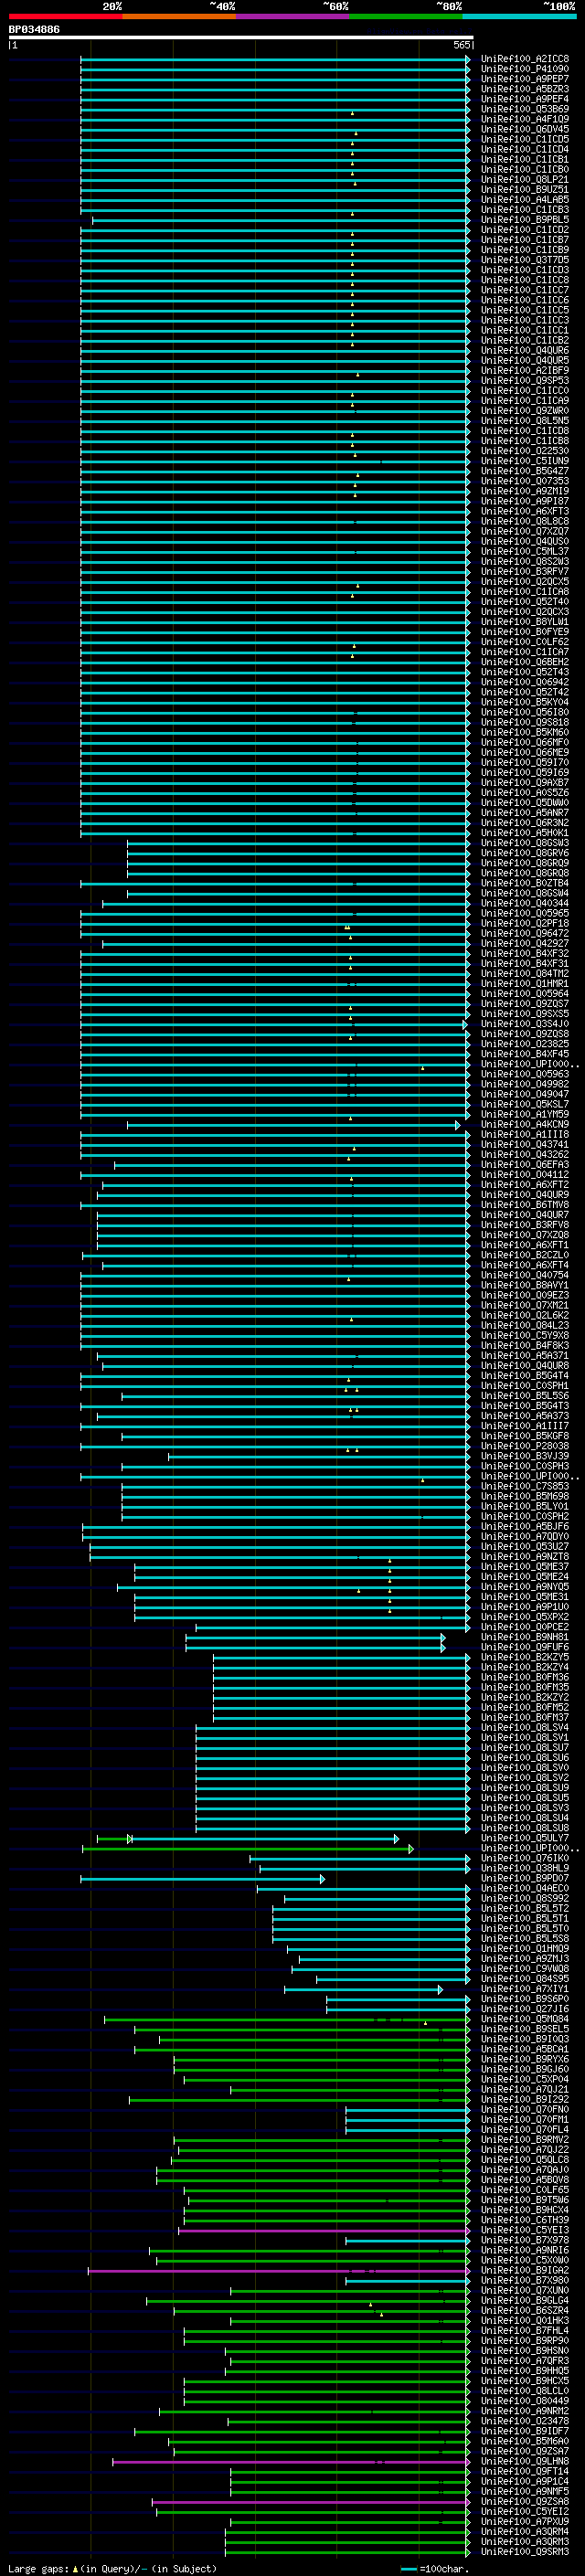Select hit label UniRef100_C1ICC1
Screen dimensions: 585x2576
click(525, 330)
